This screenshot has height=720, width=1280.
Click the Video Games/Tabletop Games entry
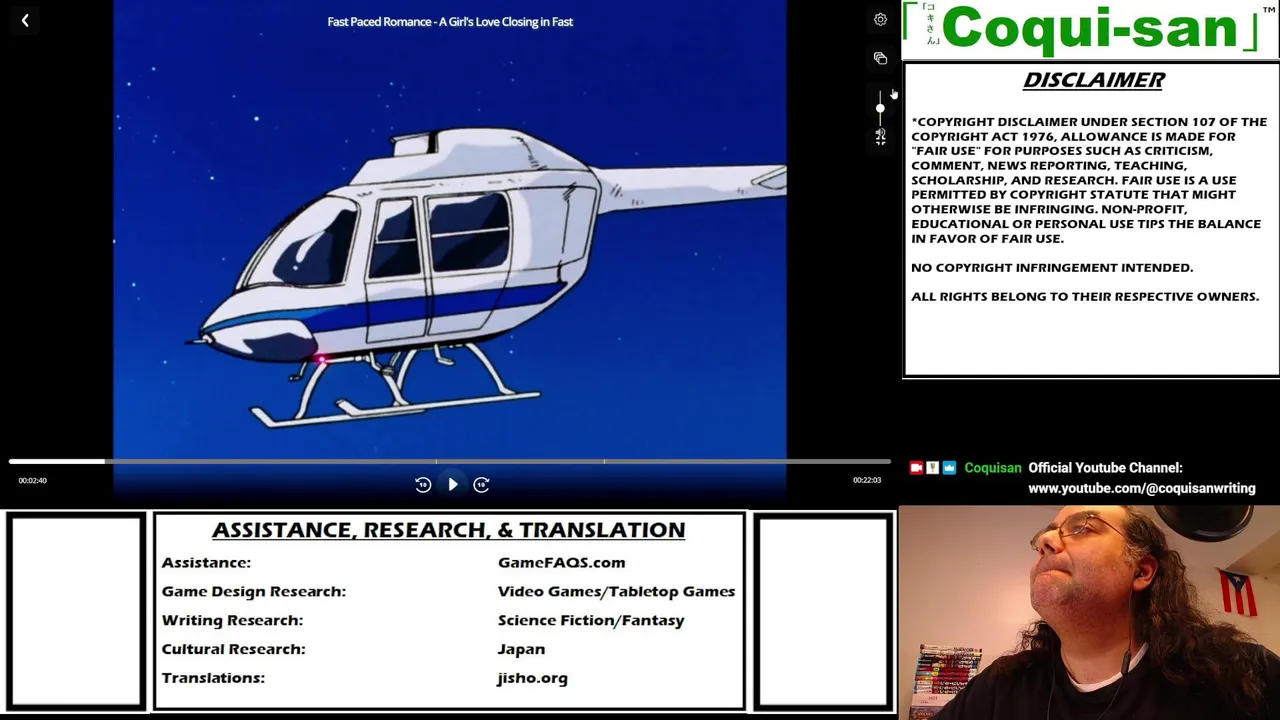pos(616,592)
